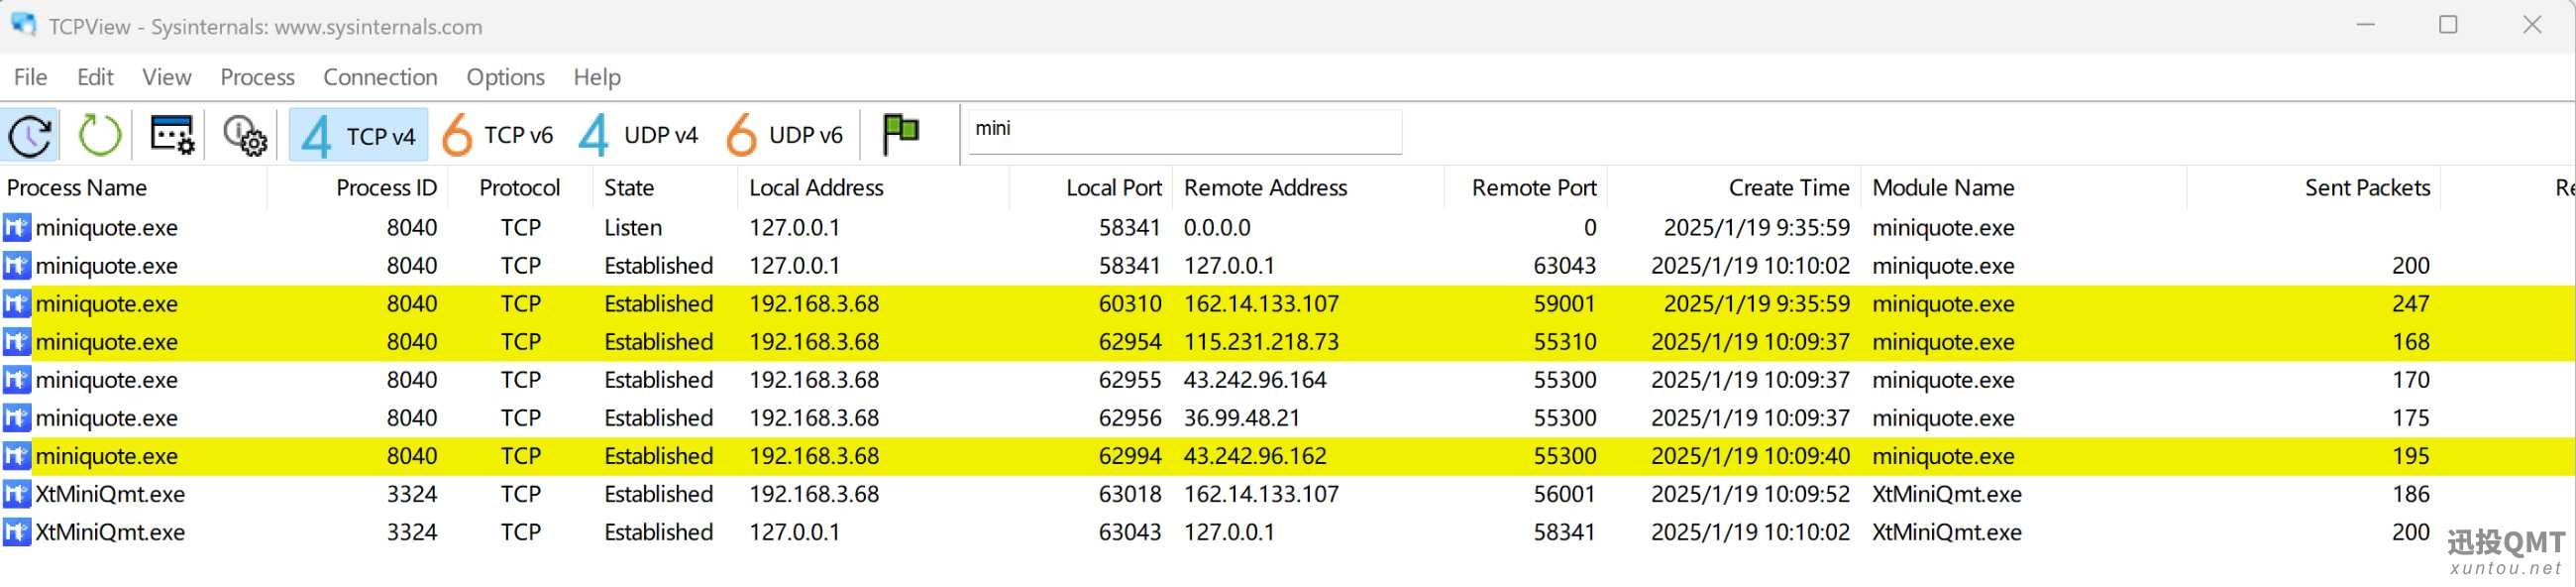The image size is (2576, 587).
Task: Select process ID 3324 in port 63018 row
Action: click(x=412, y=494)
